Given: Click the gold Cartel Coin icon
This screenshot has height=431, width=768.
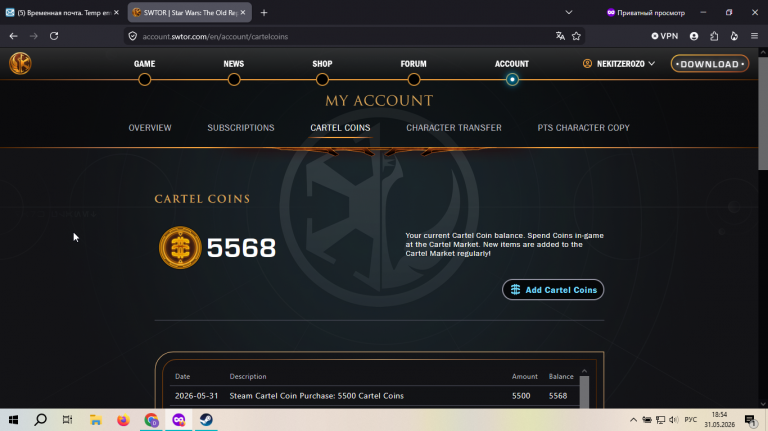Looking at the screenshot, I should tap(180, 247).
